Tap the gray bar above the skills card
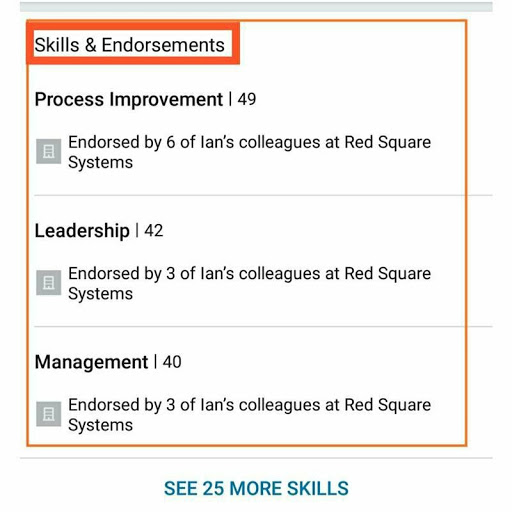The height and width of the screenshot is (512, 512). click(x=256, y=7)
